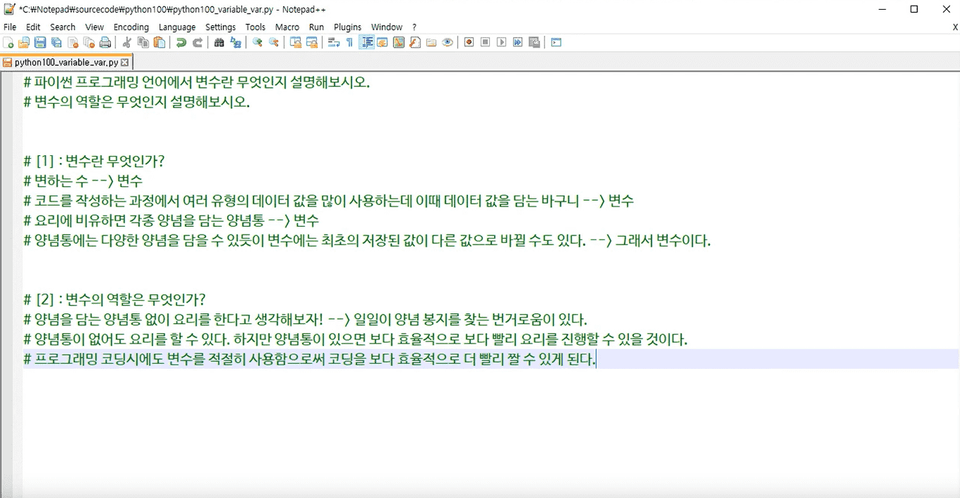Click the last toolbar icon after macro buttons
The height and width of the screenshot is (498, 960).
click(x=556, y=42)
